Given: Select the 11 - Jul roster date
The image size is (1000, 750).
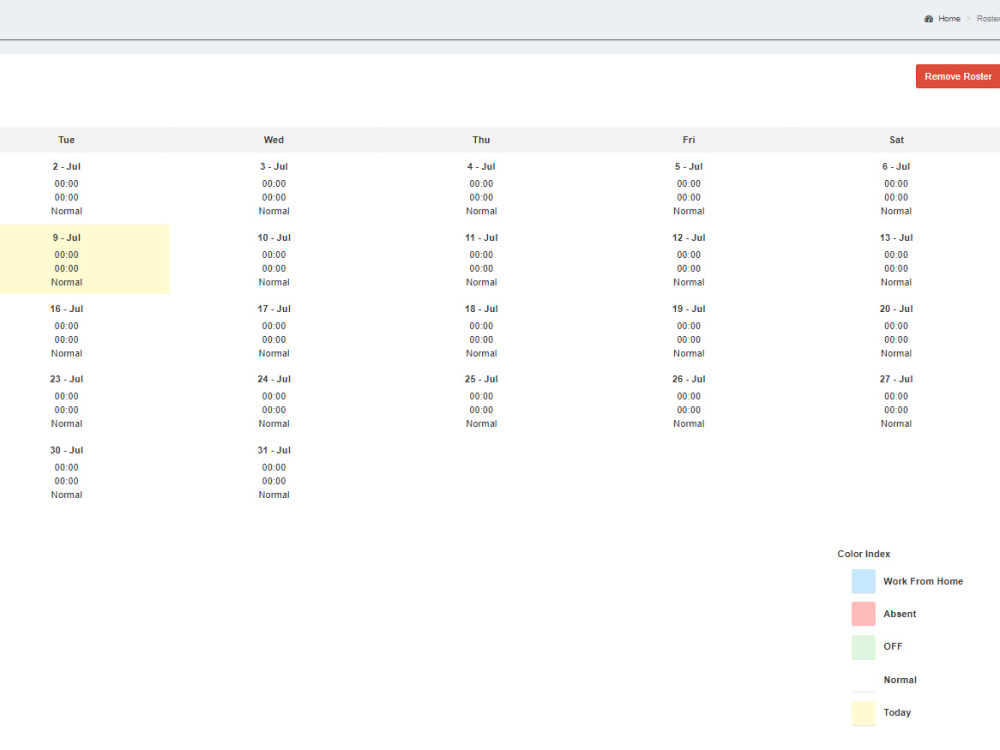Looking at the screenshot, I should coord(482,237).
